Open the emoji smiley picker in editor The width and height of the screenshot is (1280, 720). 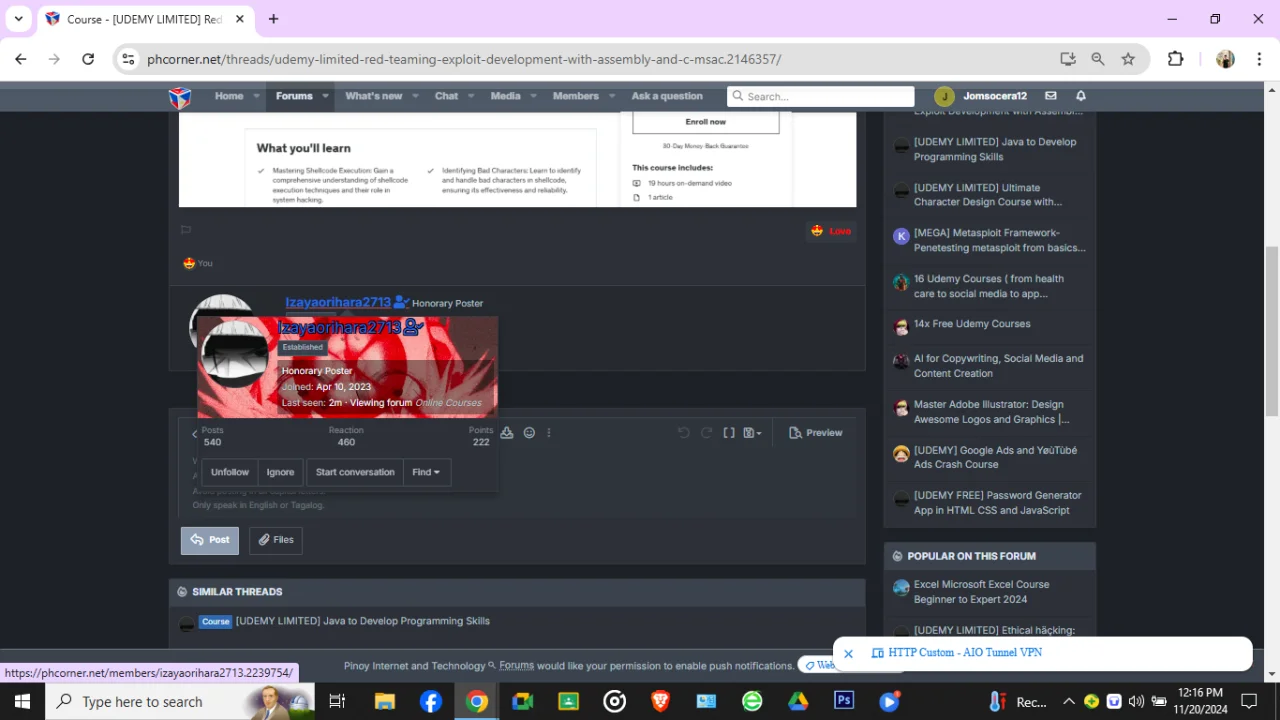click(529, 433)
